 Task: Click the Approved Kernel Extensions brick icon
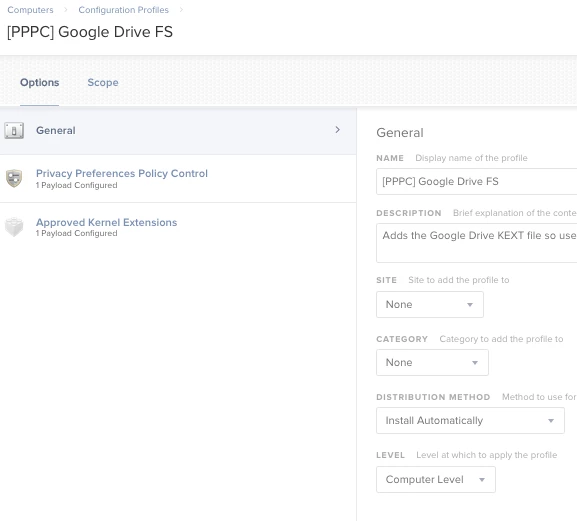pos(14,227)
